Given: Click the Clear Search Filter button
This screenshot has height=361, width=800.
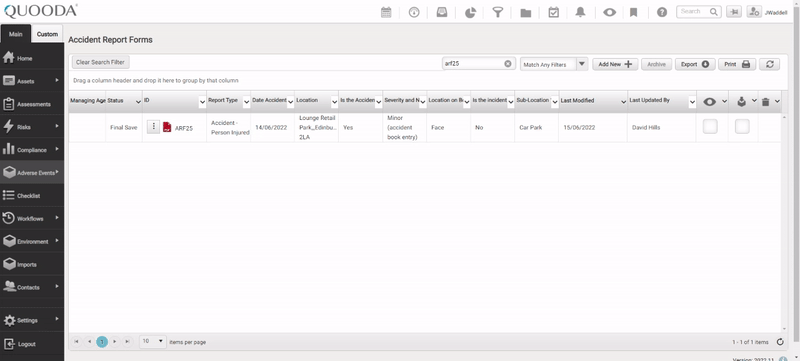Looking at the screenshot, I should 101,62.
